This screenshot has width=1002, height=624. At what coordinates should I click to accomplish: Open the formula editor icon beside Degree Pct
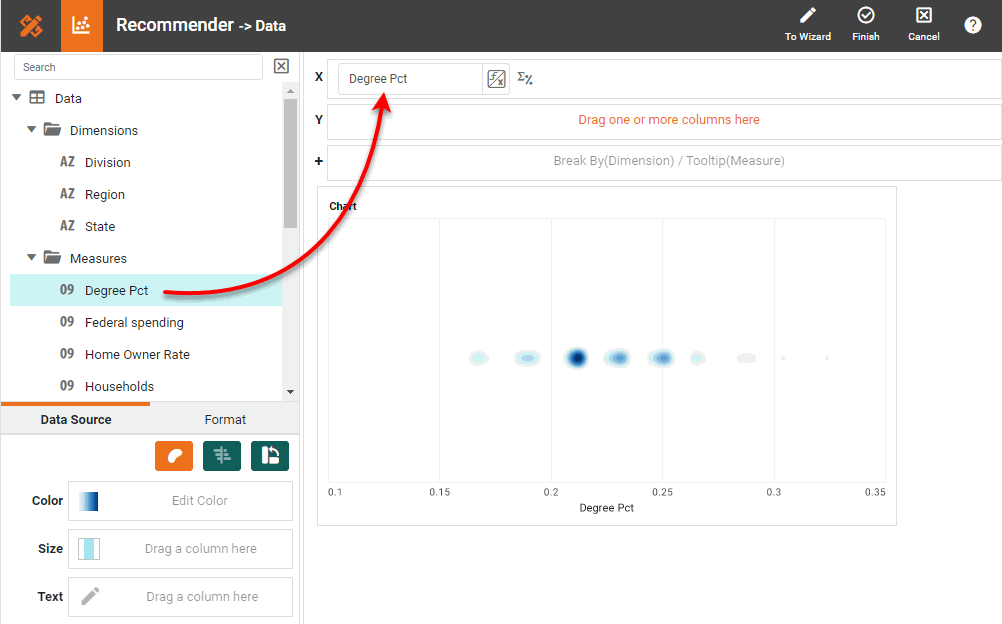(496, 79)
